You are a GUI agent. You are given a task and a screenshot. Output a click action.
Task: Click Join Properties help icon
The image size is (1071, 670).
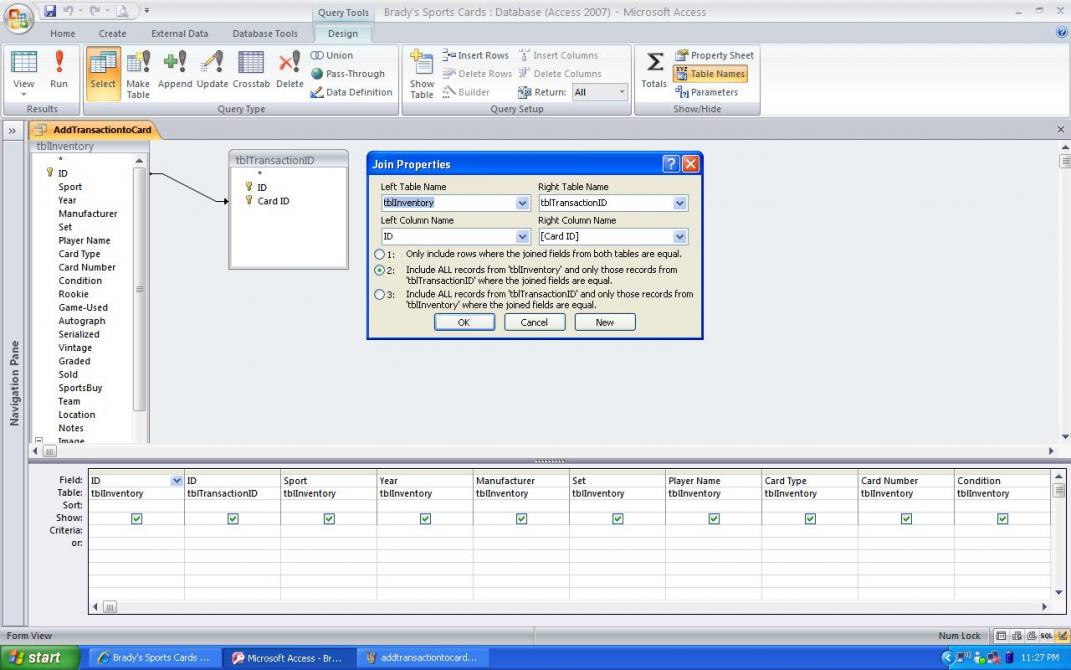click(671, 164)
